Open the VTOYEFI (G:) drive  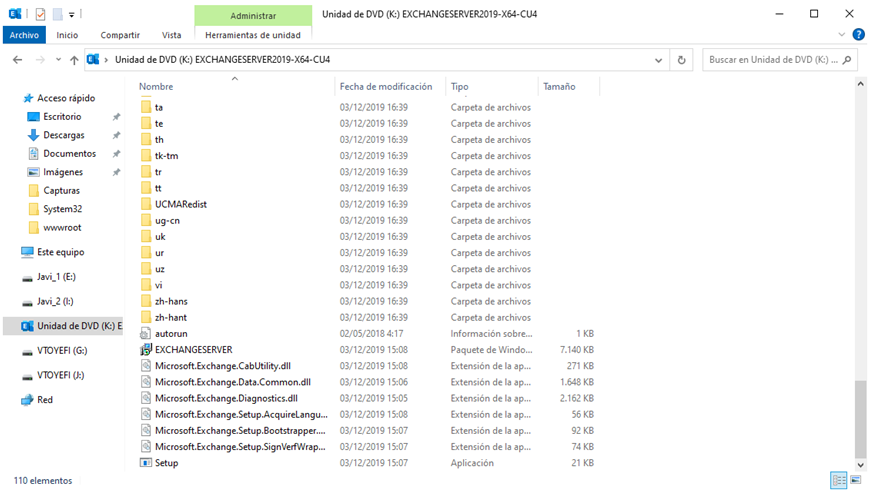click(62, 351)
